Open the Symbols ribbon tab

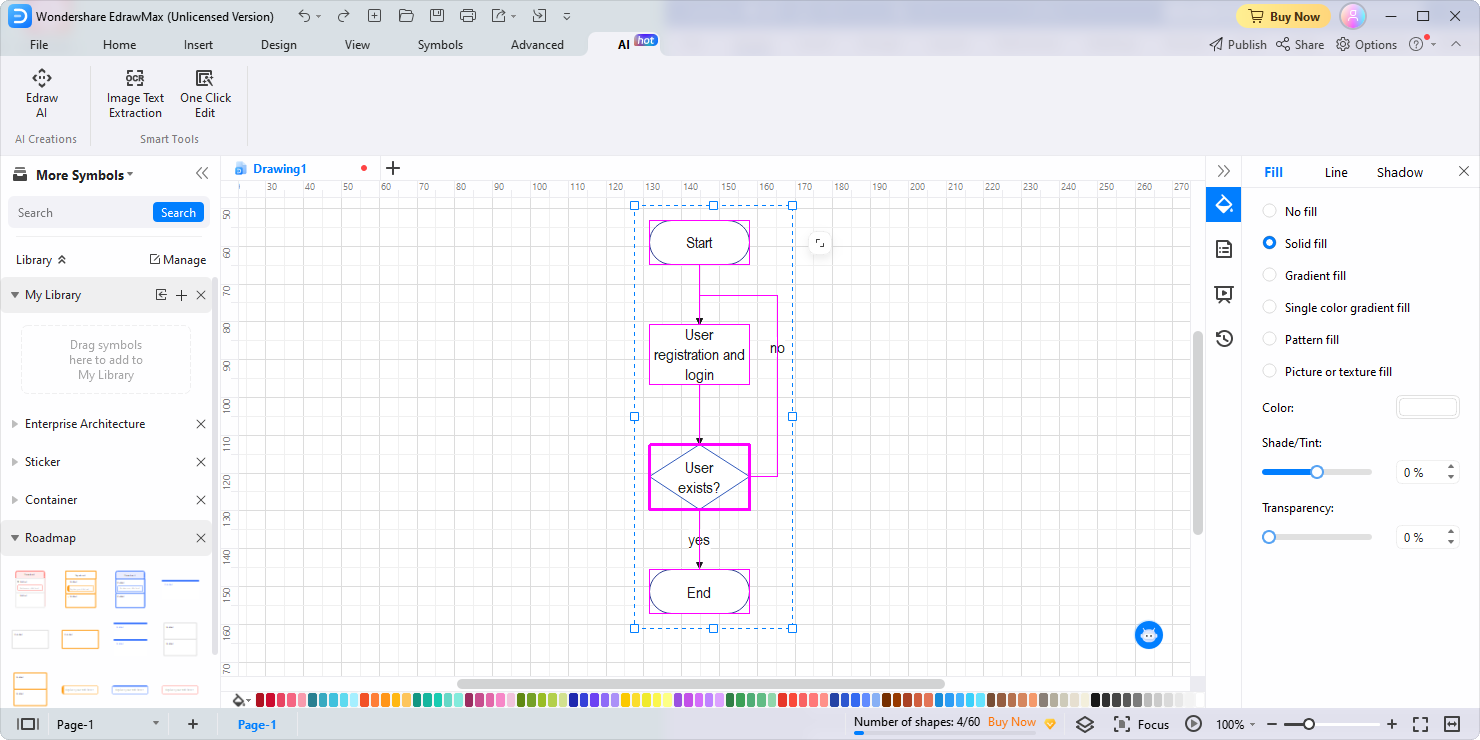coord(440,45)
